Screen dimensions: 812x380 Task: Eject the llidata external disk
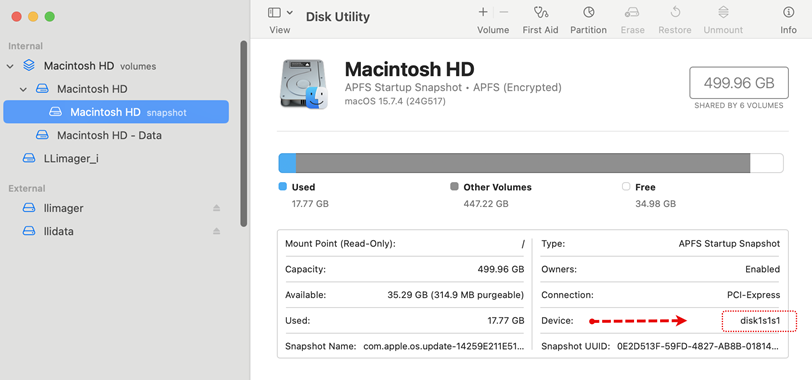tap(216, 231)
